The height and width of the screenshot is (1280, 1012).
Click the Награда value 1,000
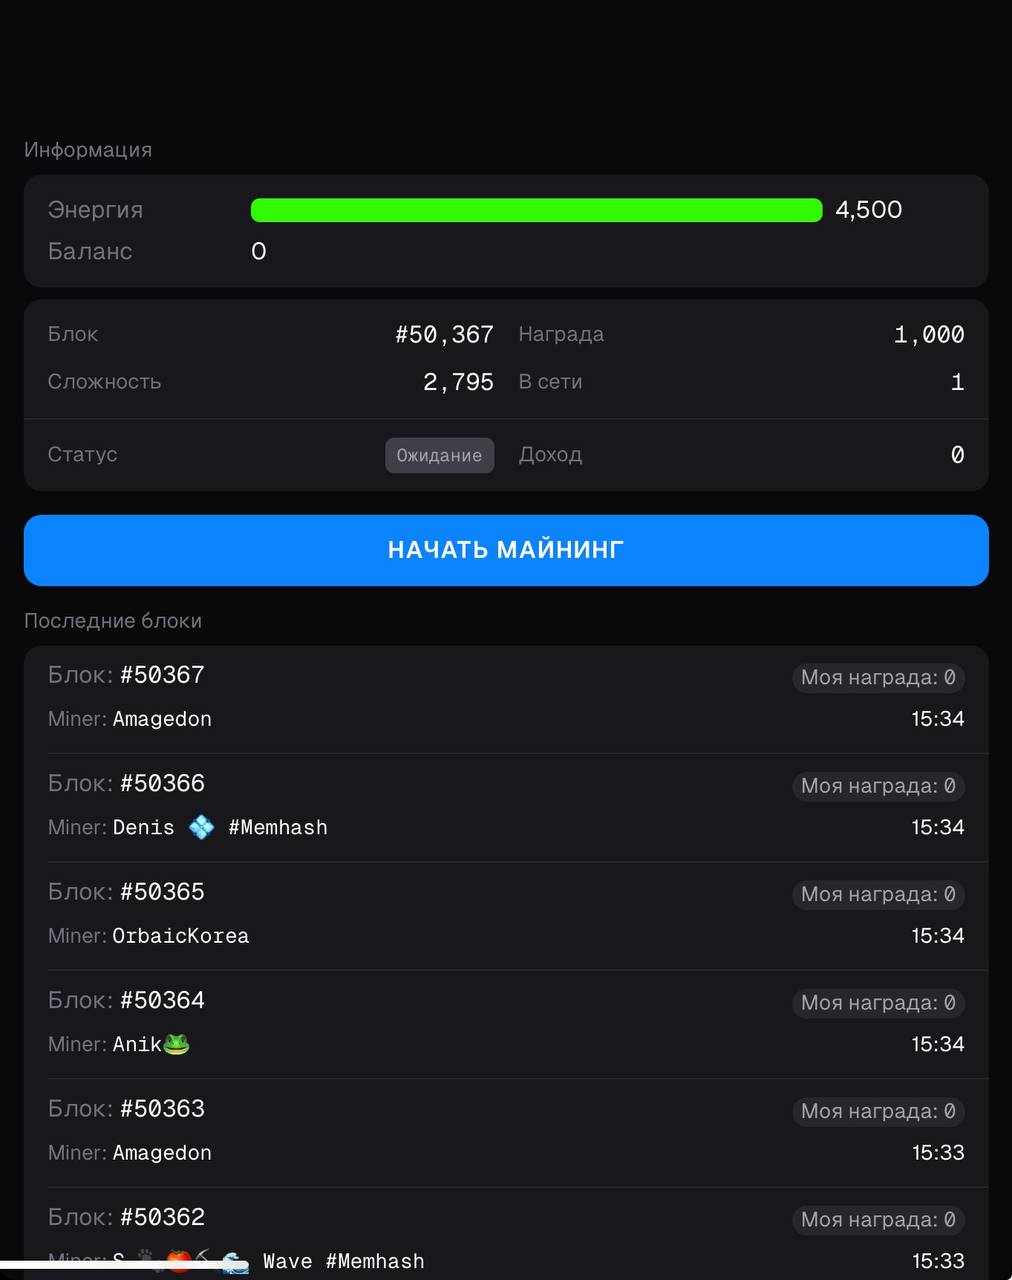929,335
